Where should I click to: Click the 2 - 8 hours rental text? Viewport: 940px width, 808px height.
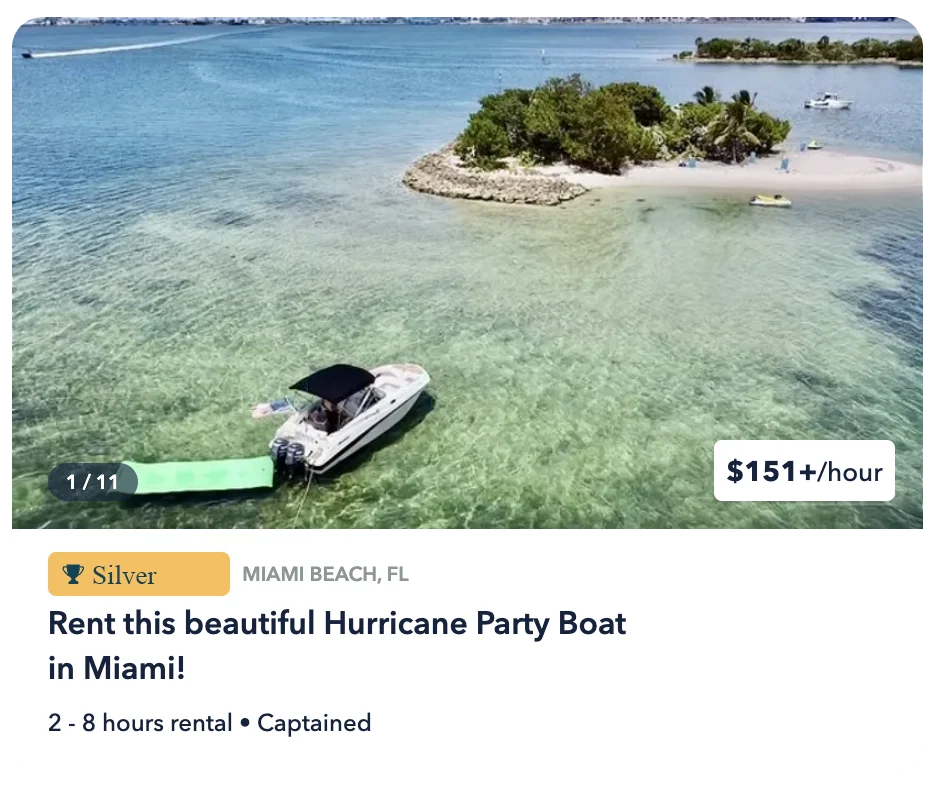140,723
